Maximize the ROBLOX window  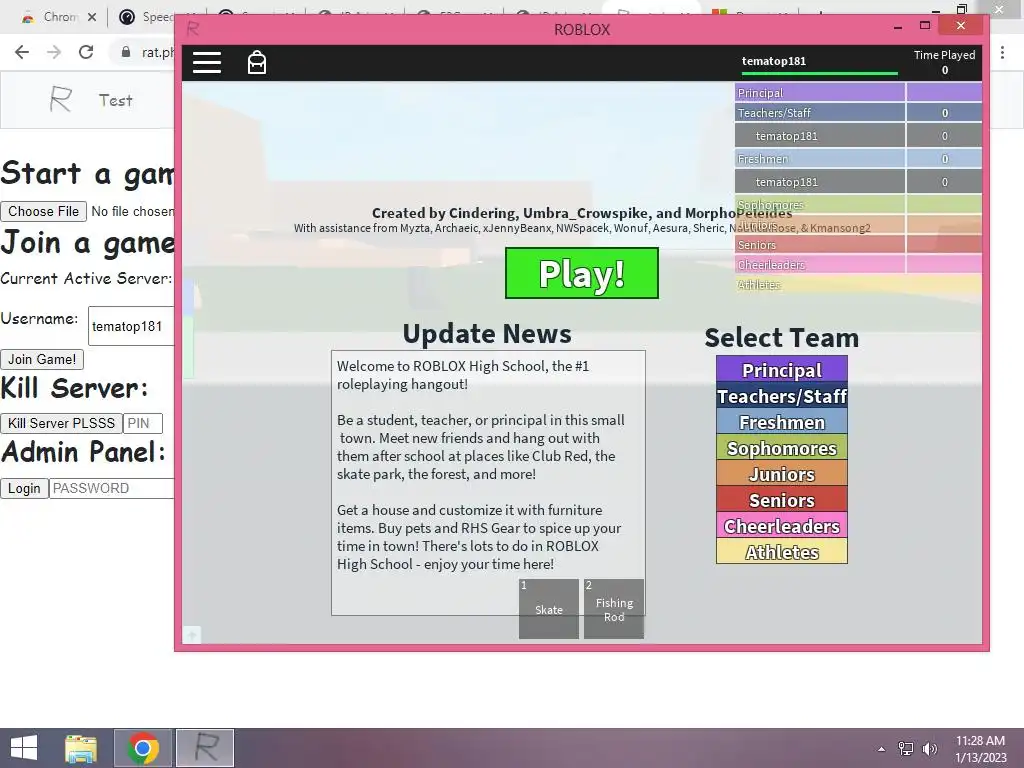pyautogui.click(x=925, y=25)
